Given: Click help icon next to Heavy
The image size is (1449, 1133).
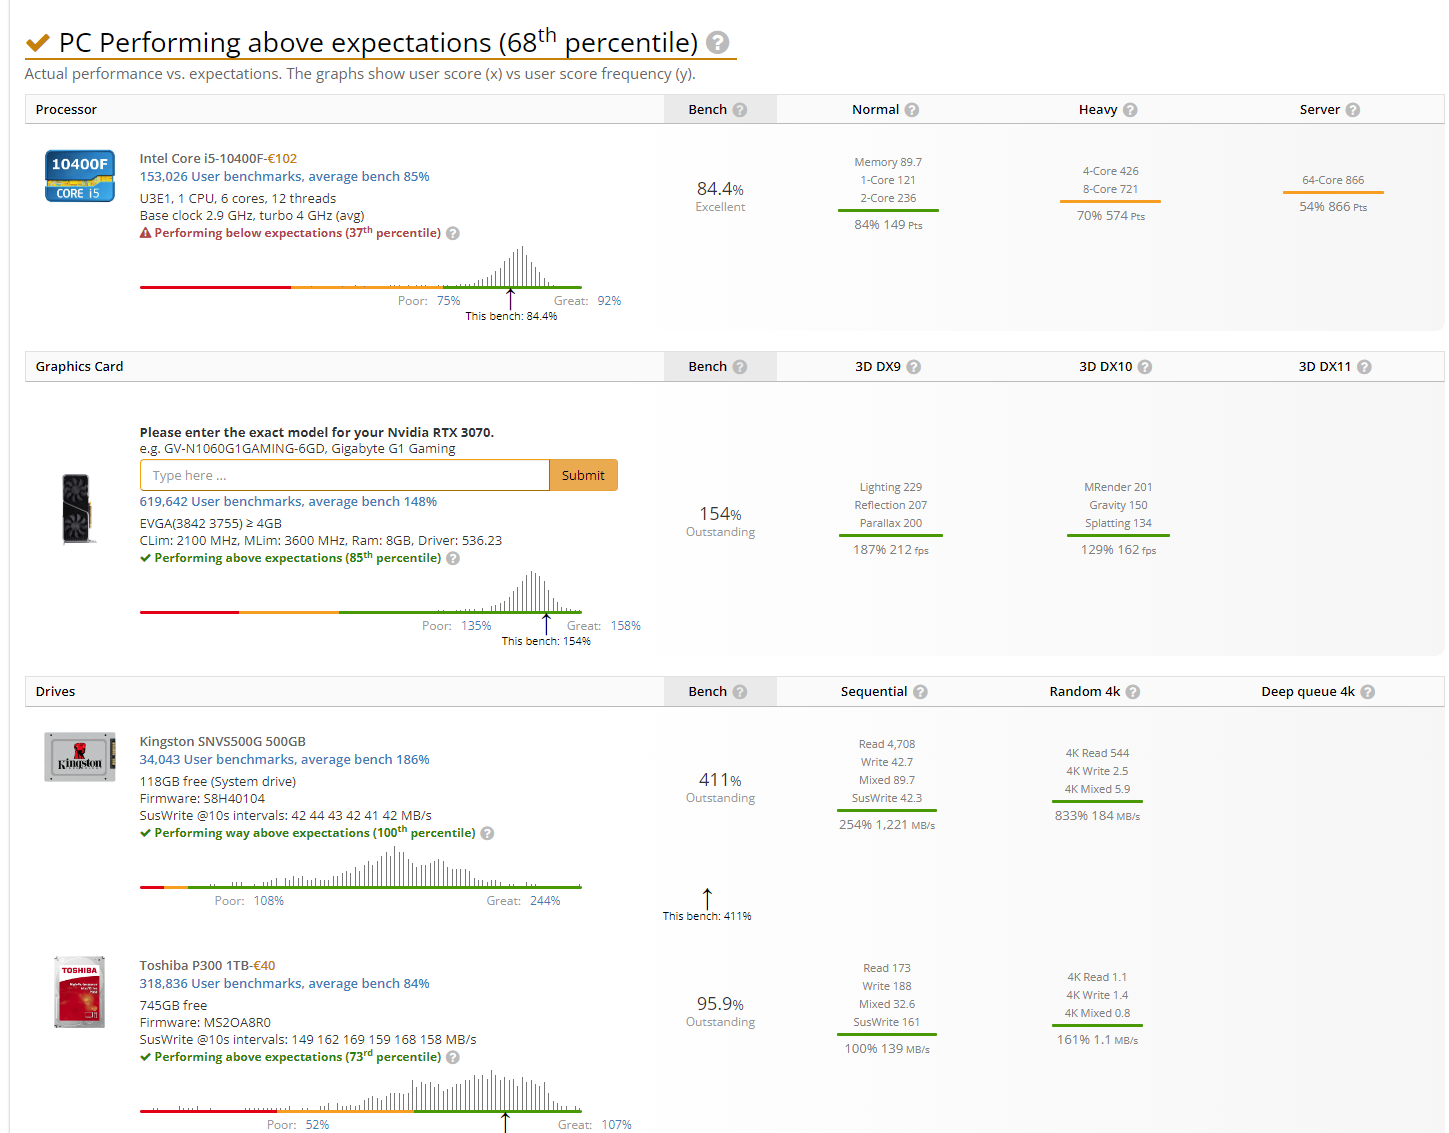Looking at the screenshot, I should (1130, 110).
